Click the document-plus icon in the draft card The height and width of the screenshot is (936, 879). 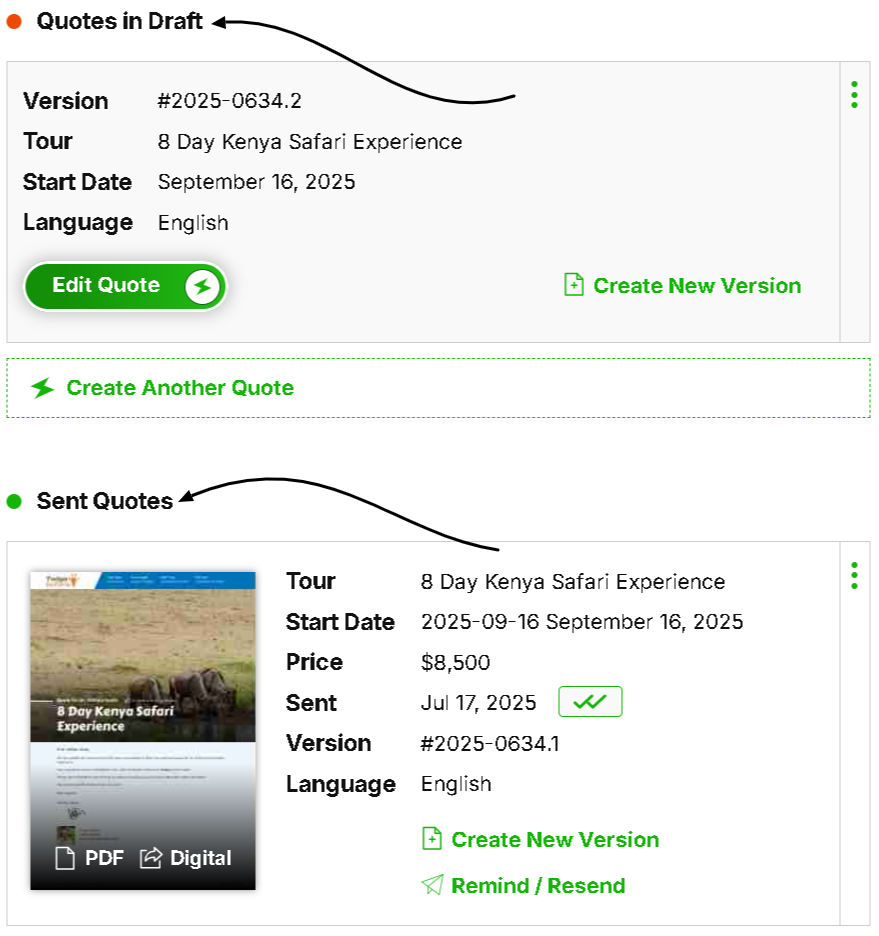[574, 285]
